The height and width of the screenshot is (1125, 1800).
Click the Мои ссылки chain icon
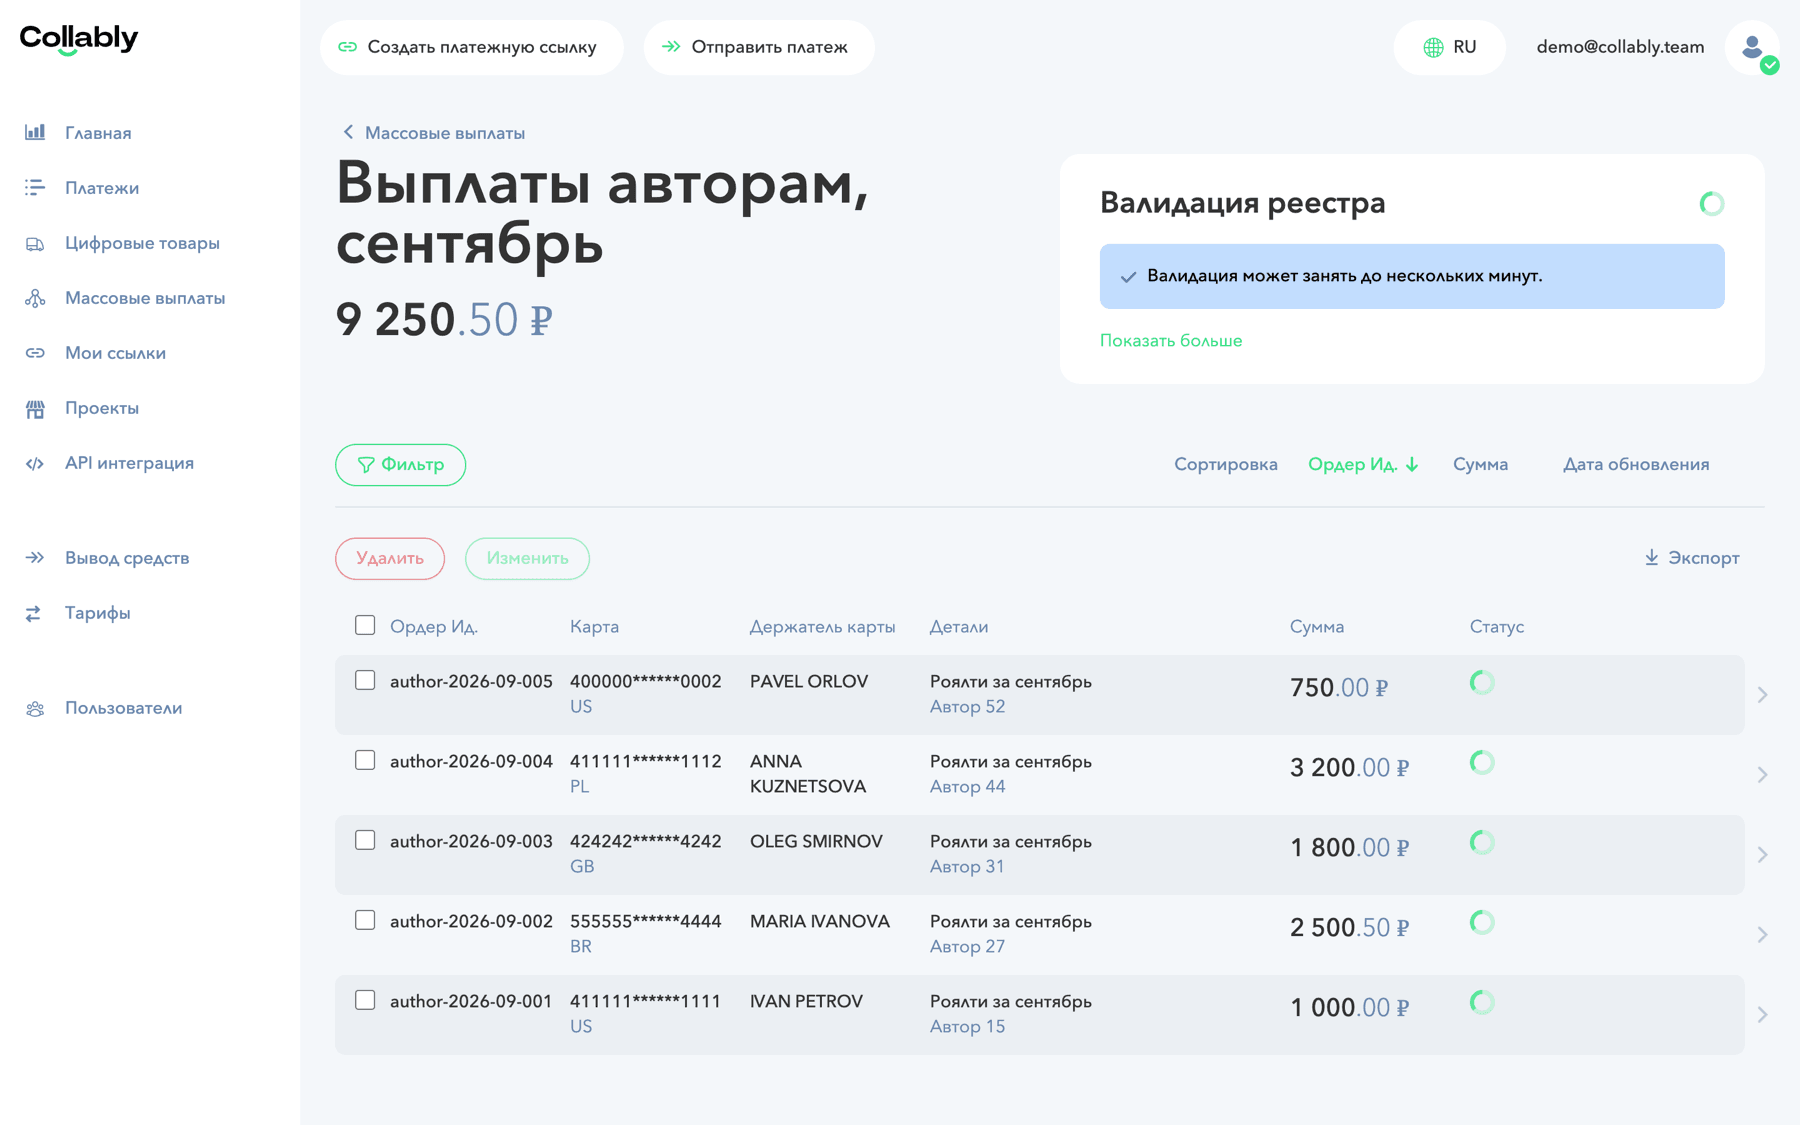point(35,353)
